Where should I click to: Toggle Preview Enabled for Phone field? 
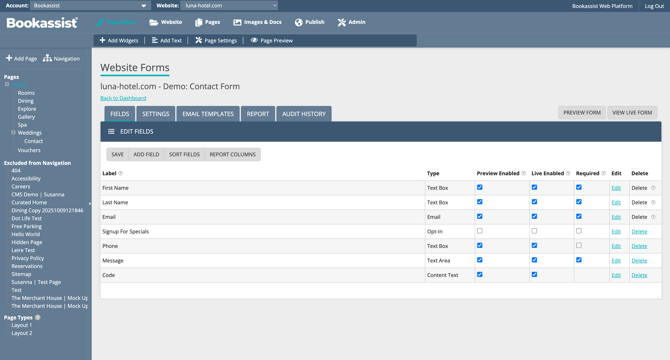coord(480,246)
